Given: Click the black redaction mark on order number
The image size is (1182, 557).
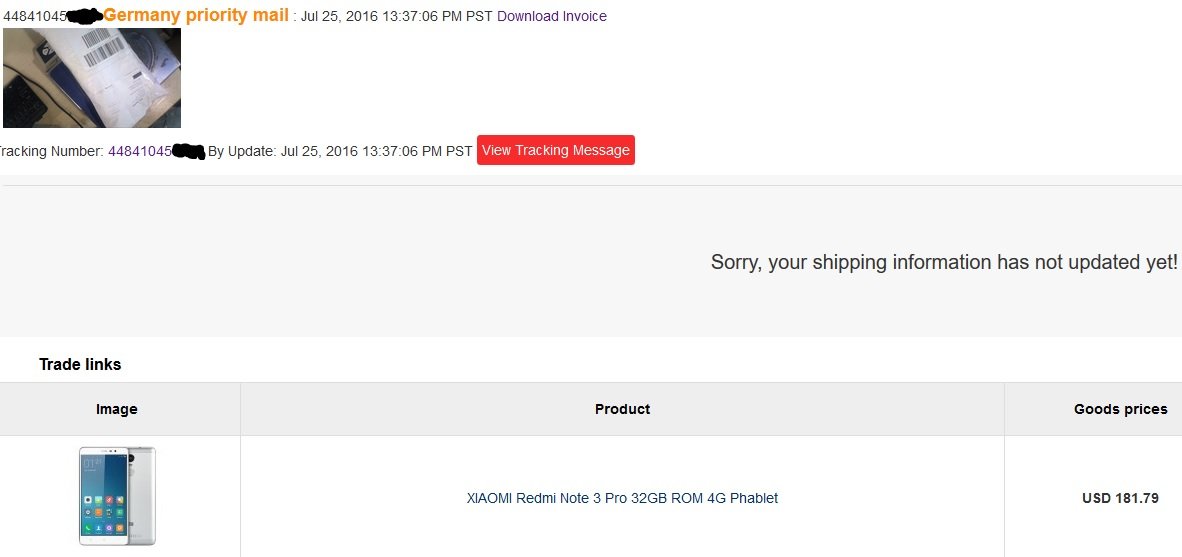Looking at the screenshot, I should [85, 16].
